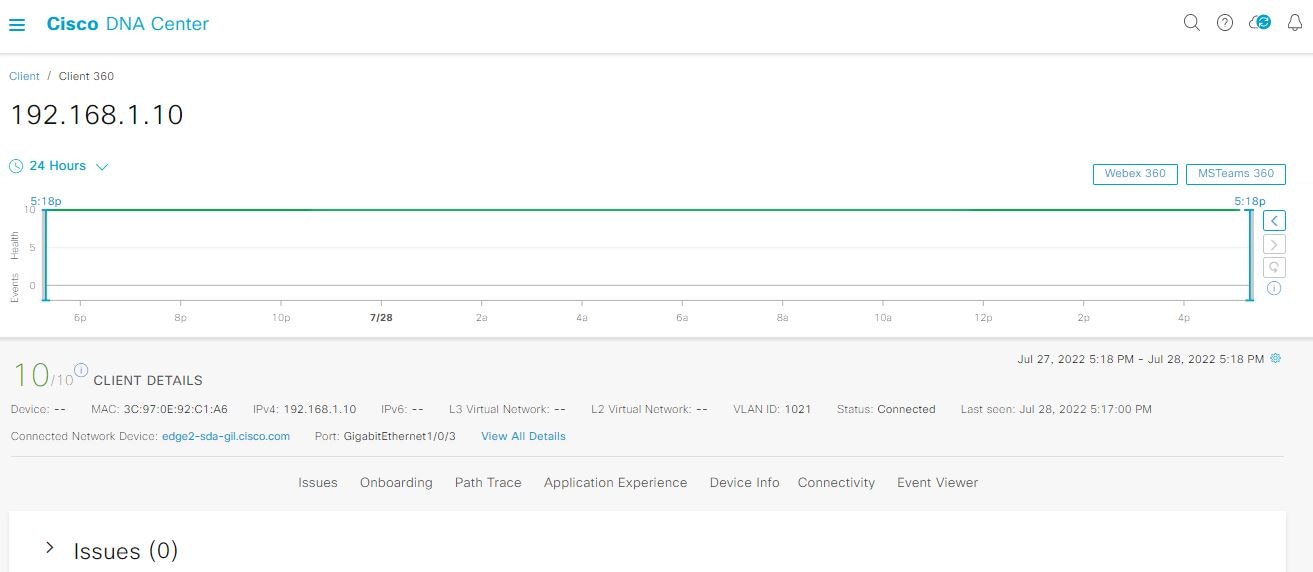Screen dimensions: 1313x572
Task: Go to the Issues tab
Action: (318, 482)
